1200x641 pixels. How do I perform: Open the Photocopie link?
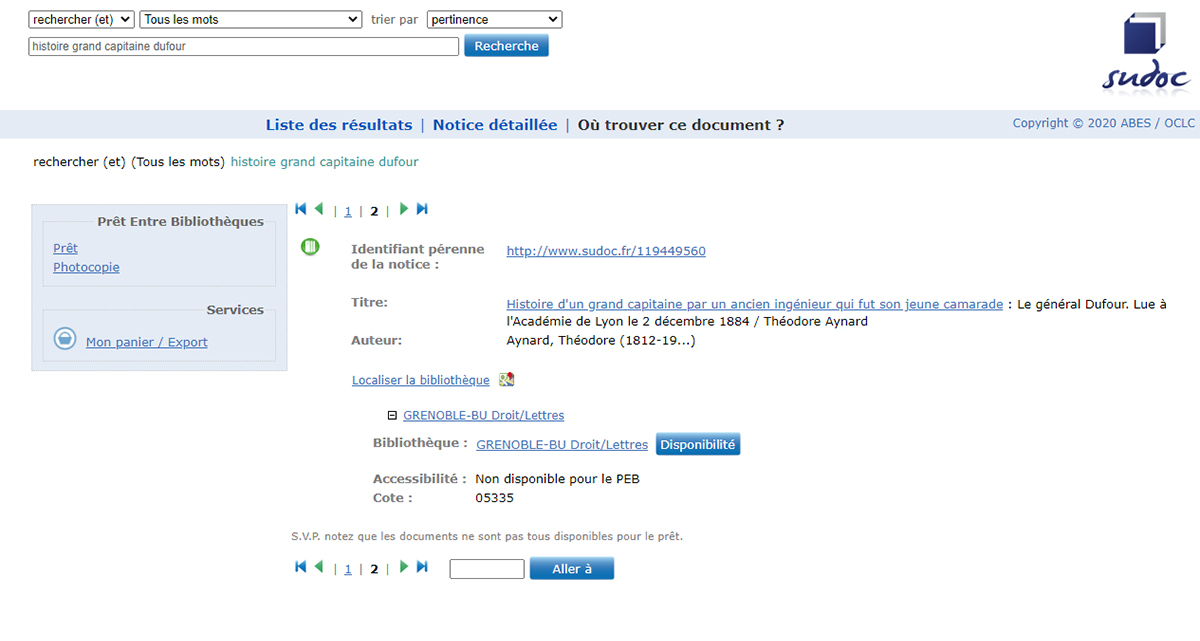pyautogui.click(x=86, y=267)
